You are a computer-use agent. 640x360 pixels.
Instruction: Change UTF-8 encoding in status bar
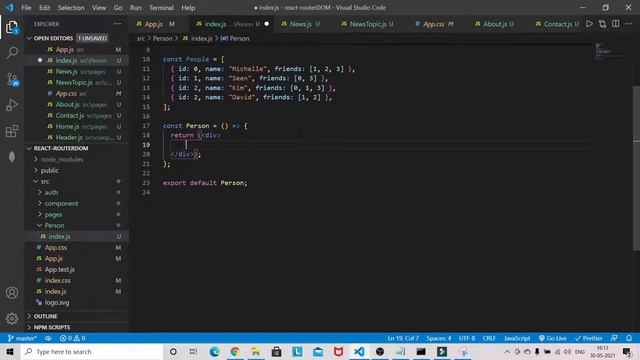point(467,338)
